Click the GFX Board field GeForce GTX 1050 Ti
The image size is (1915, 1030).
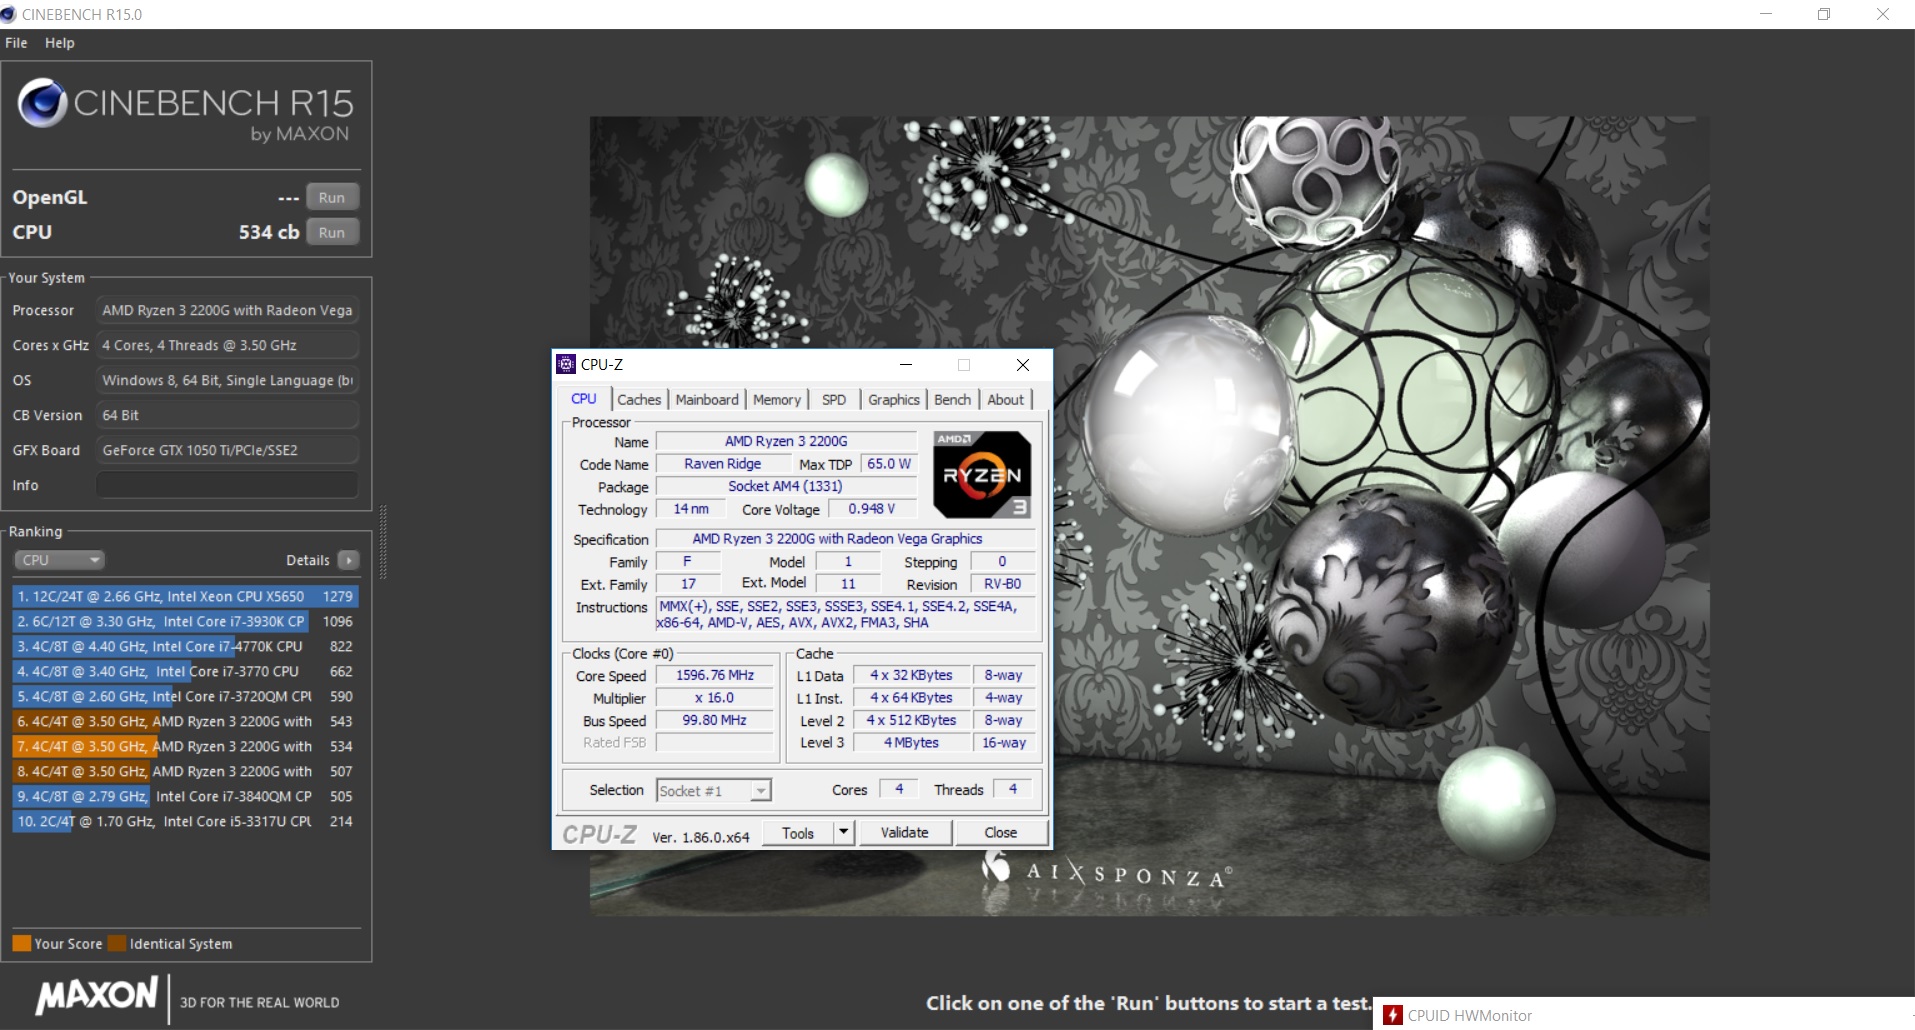[227, 450]
